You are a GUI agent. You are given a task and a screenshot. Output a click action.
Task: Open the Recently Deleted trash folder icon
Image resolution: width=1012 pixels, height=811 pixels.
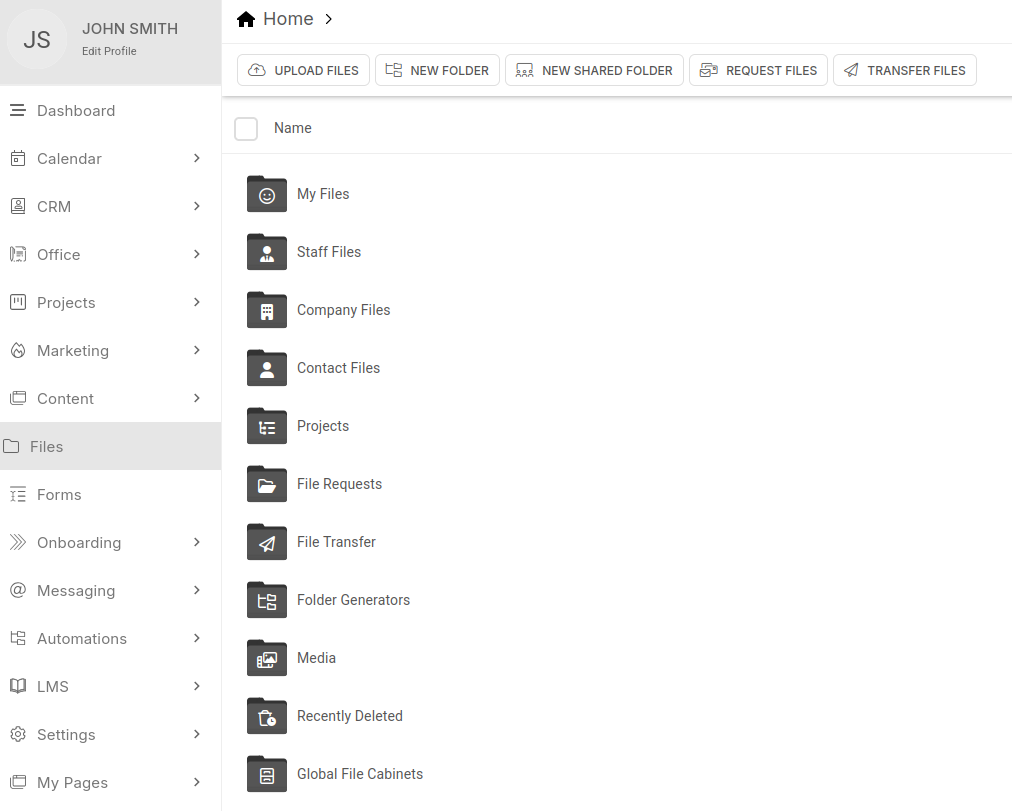pos(266,717)
